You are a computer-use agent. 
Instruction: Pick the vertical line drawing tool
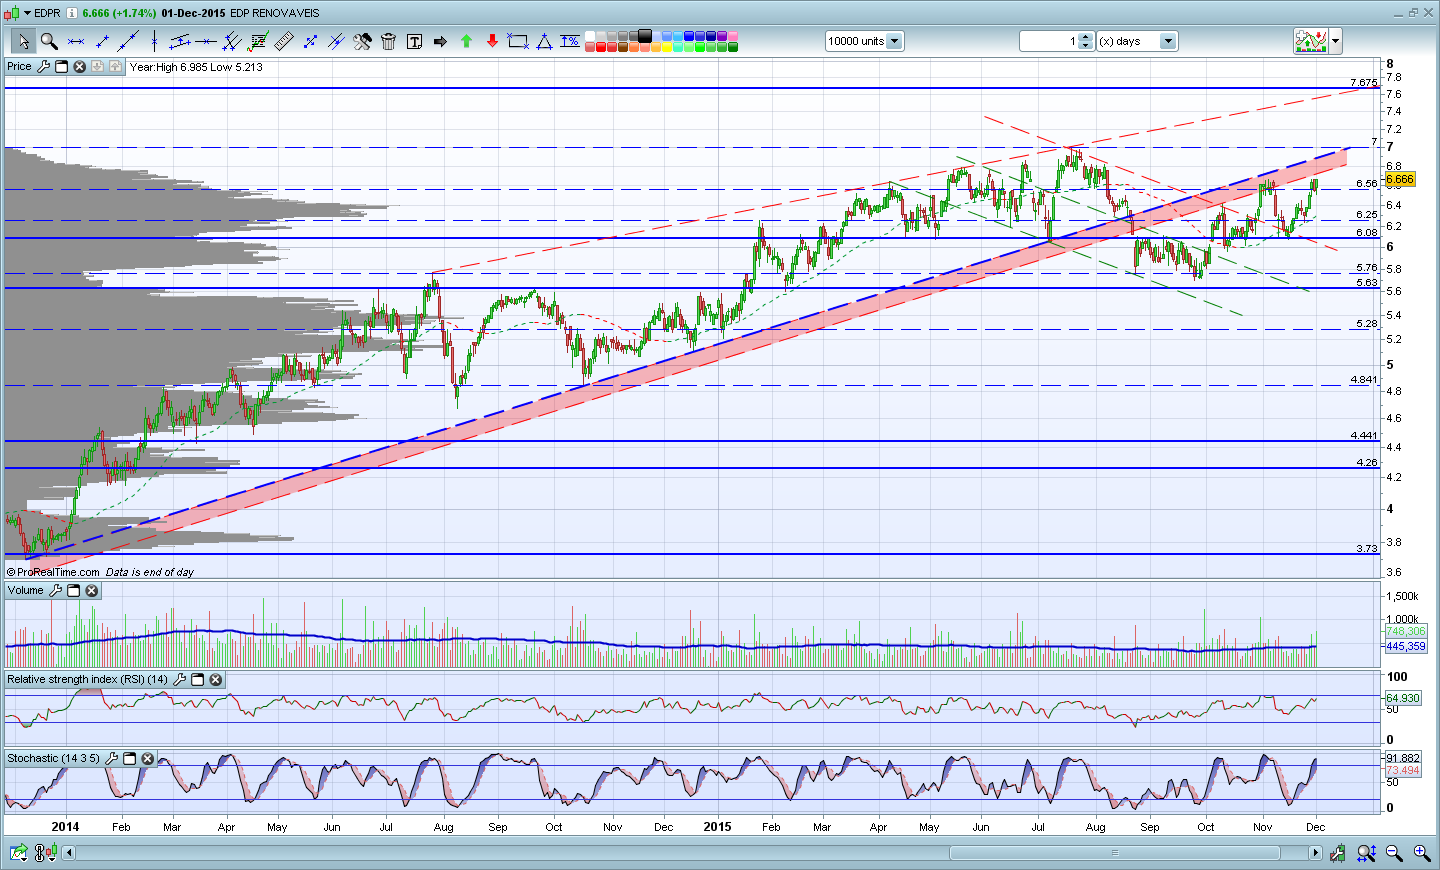tap(154, 41)
